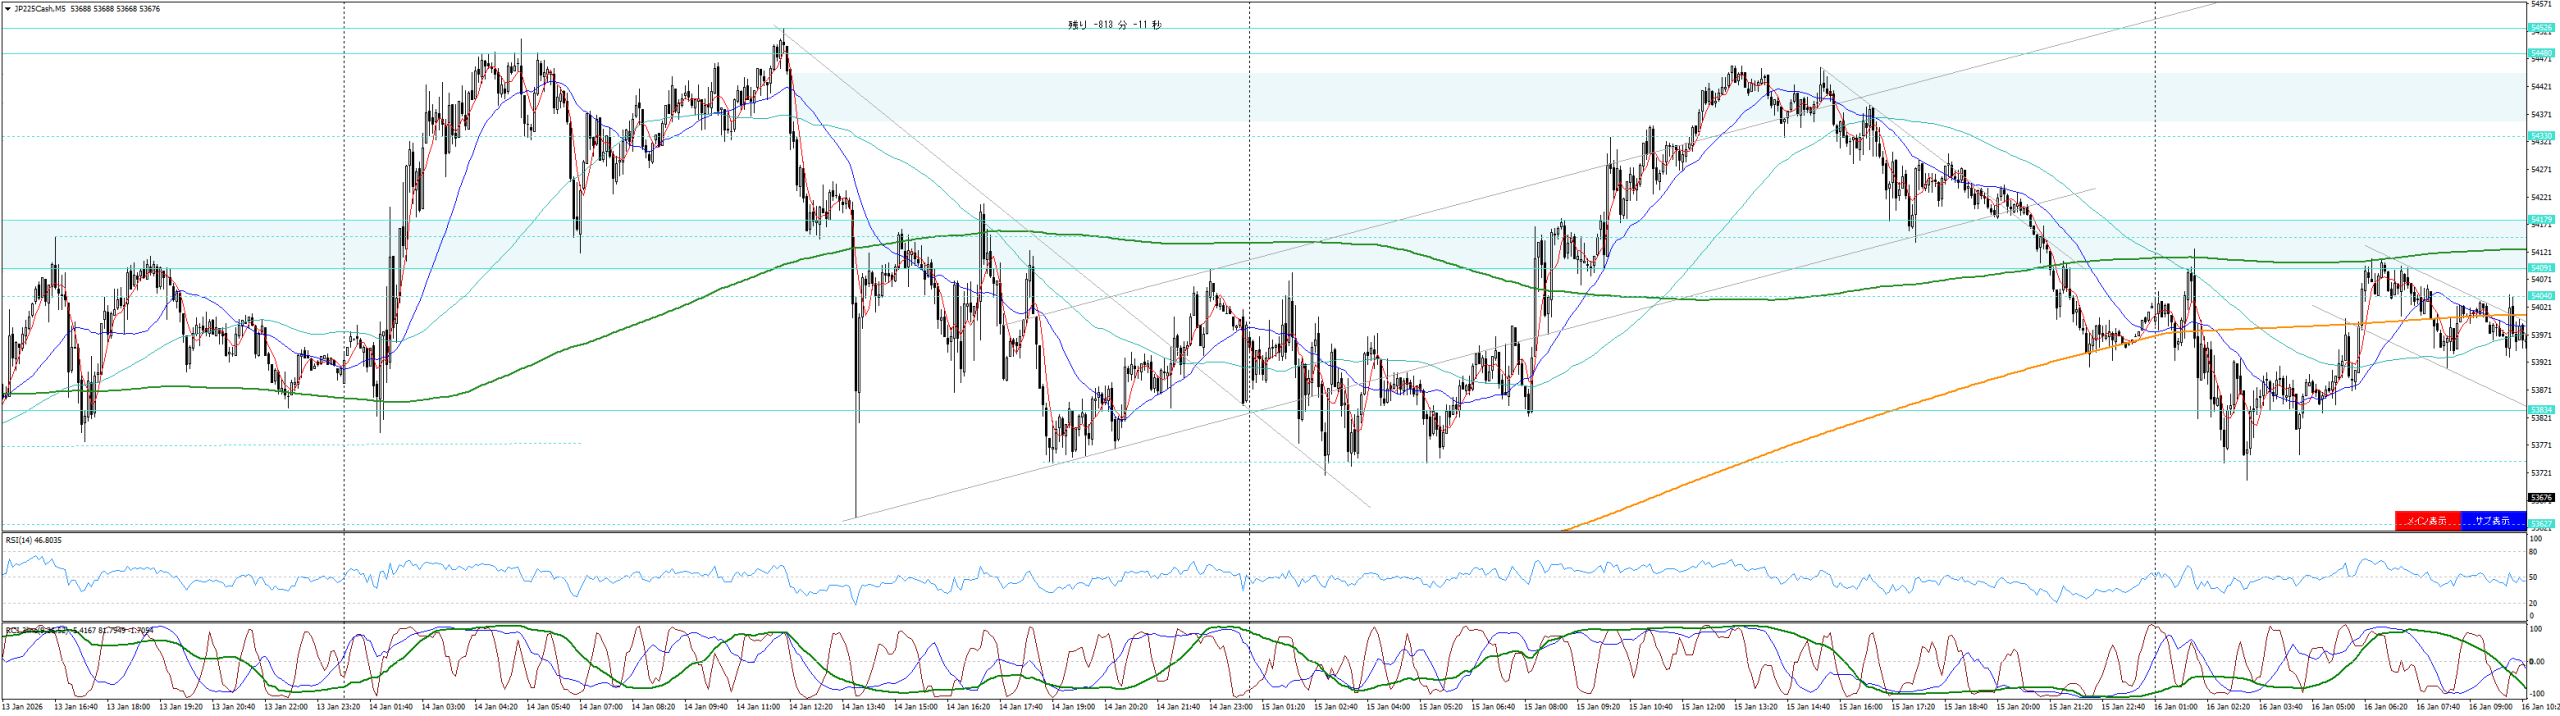This screenshot has width=2560, height=716.
Task: Click the 15 Jan 08:00 time axis label
Action: click(1546, 707)
